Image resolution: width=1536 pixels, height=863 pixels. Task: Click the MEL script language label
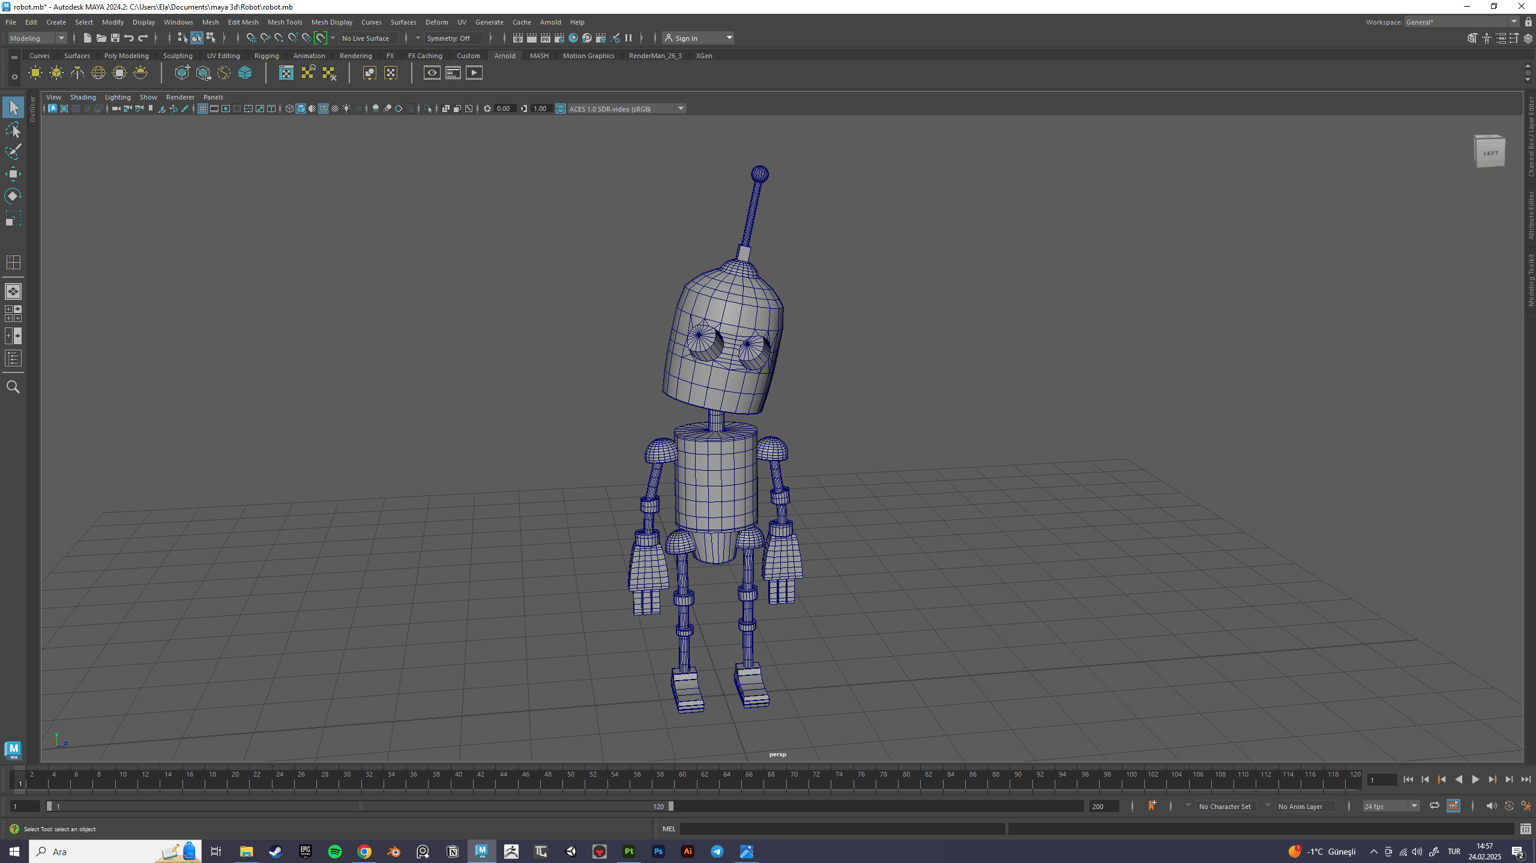[x=669, y=829]
